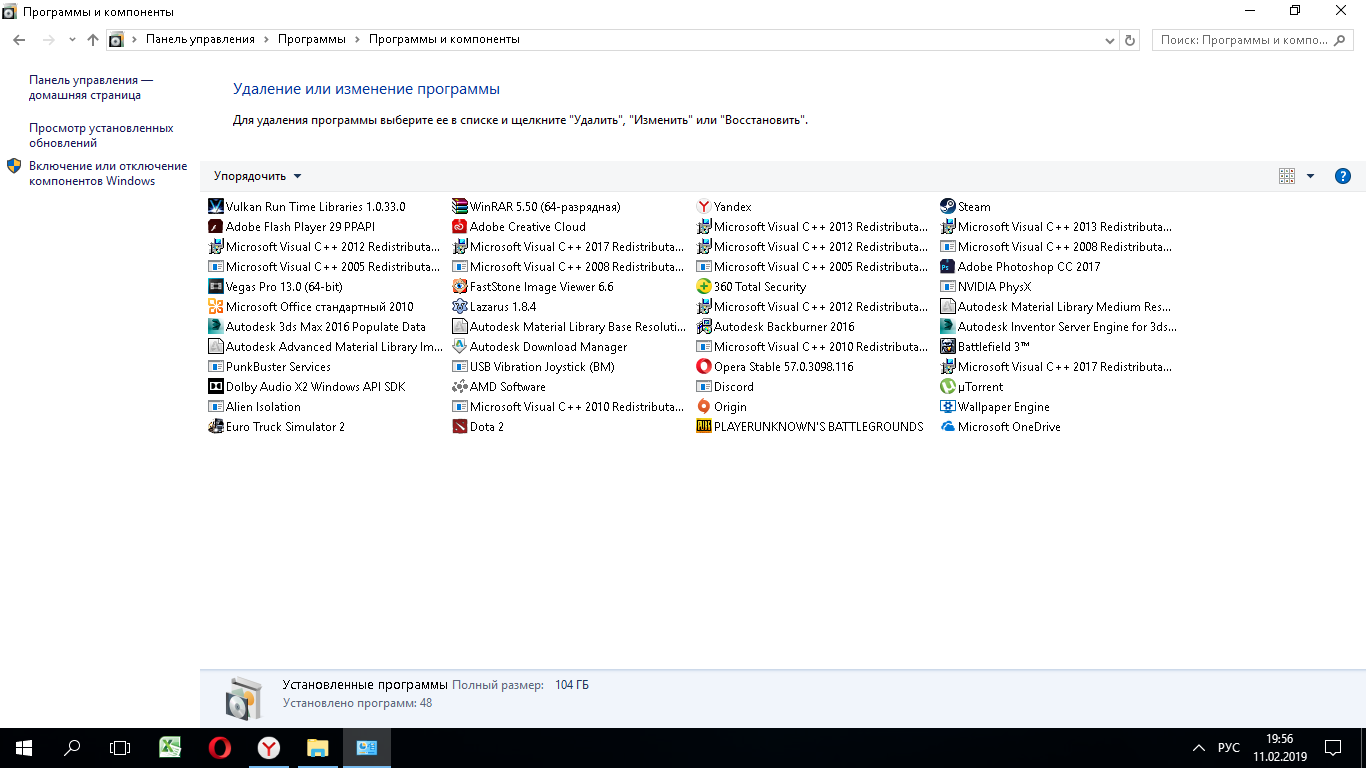Click the Opera Stable icon in list
The image size is (1366, 768).
coord(704,367)
